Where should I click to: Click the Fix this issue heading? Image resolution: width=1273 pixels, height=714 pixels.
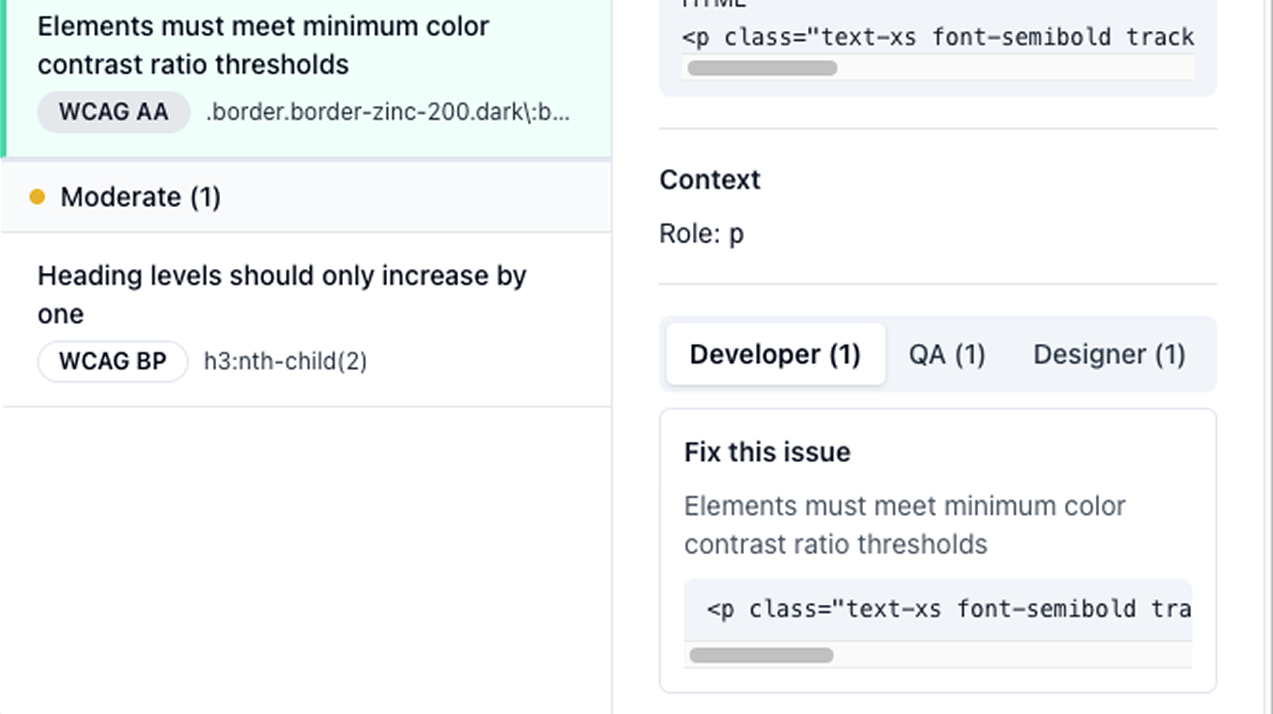pos(767,452)
